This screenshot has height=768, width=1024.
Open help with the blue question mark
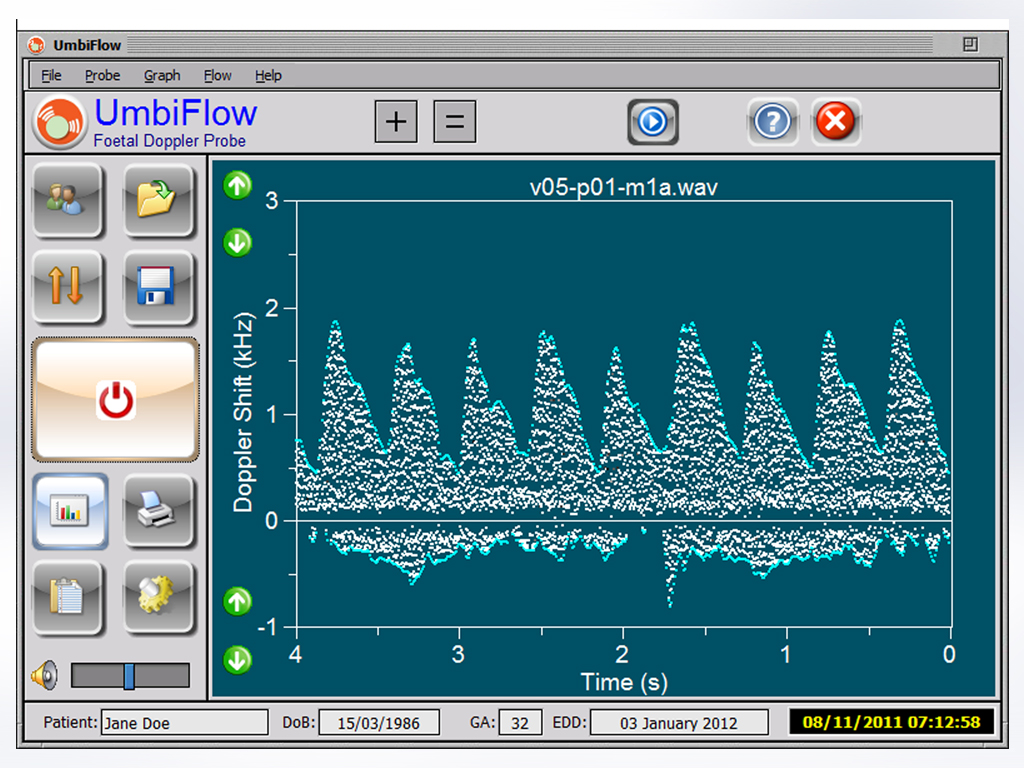(x=772, y=122)
